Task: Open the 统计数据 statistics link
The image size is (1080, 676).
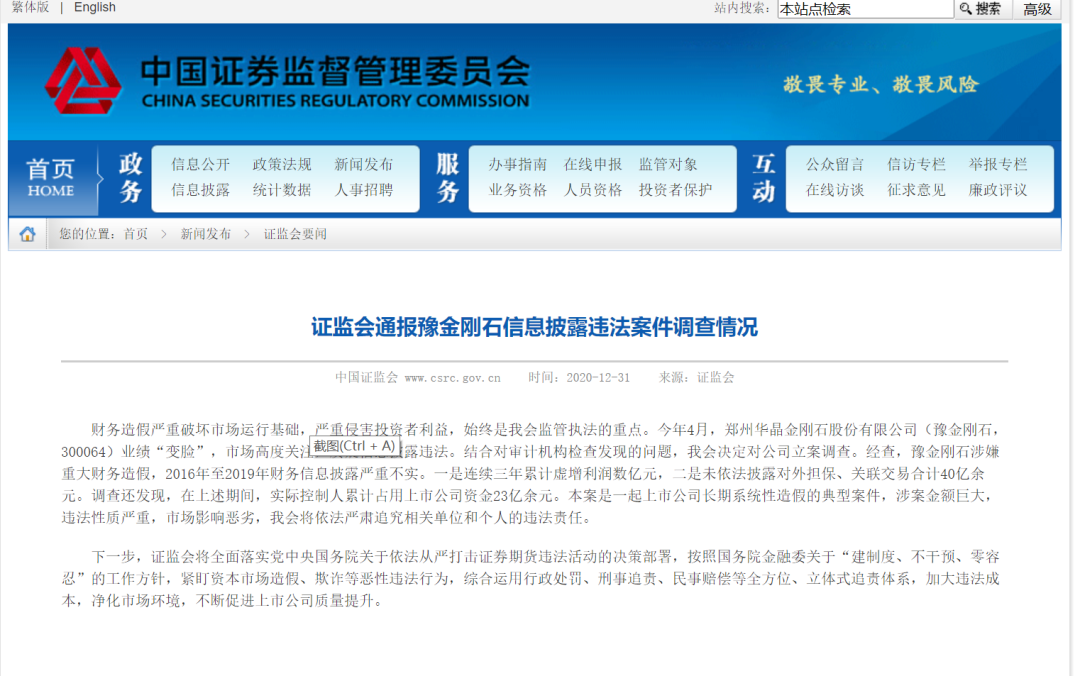Action: (x=282, y=190)
